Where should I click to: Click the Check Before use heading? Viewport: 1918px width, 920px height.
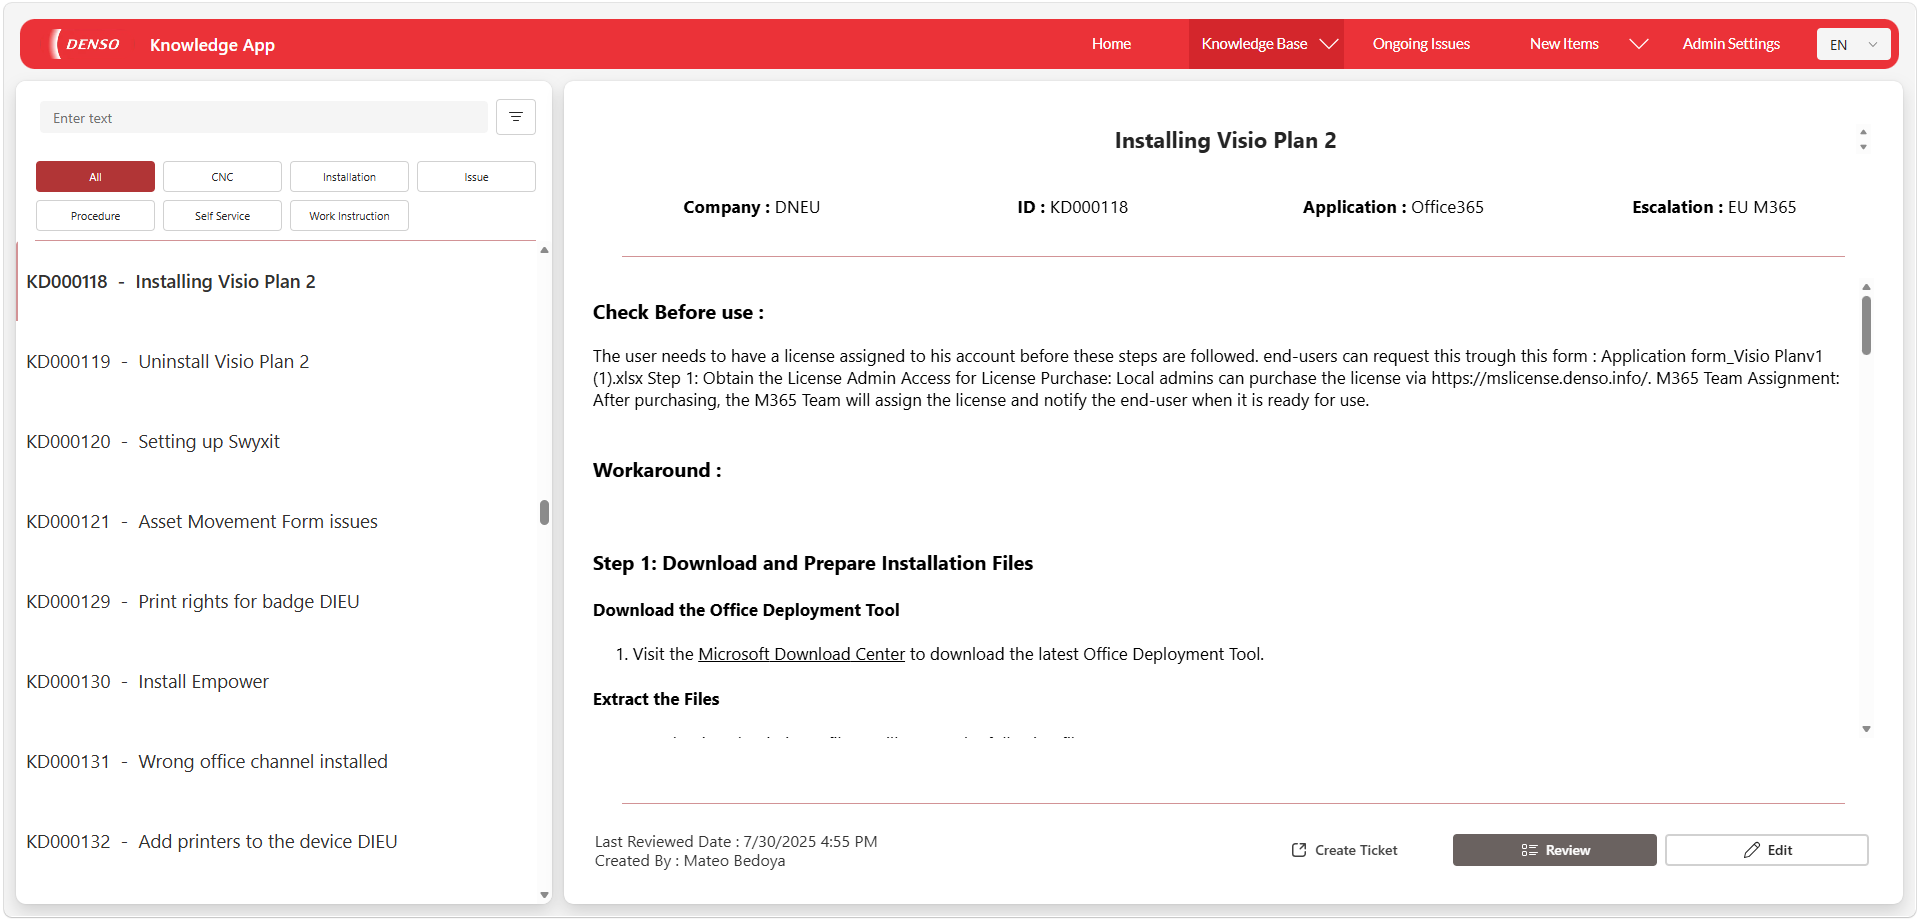(678, 312)
